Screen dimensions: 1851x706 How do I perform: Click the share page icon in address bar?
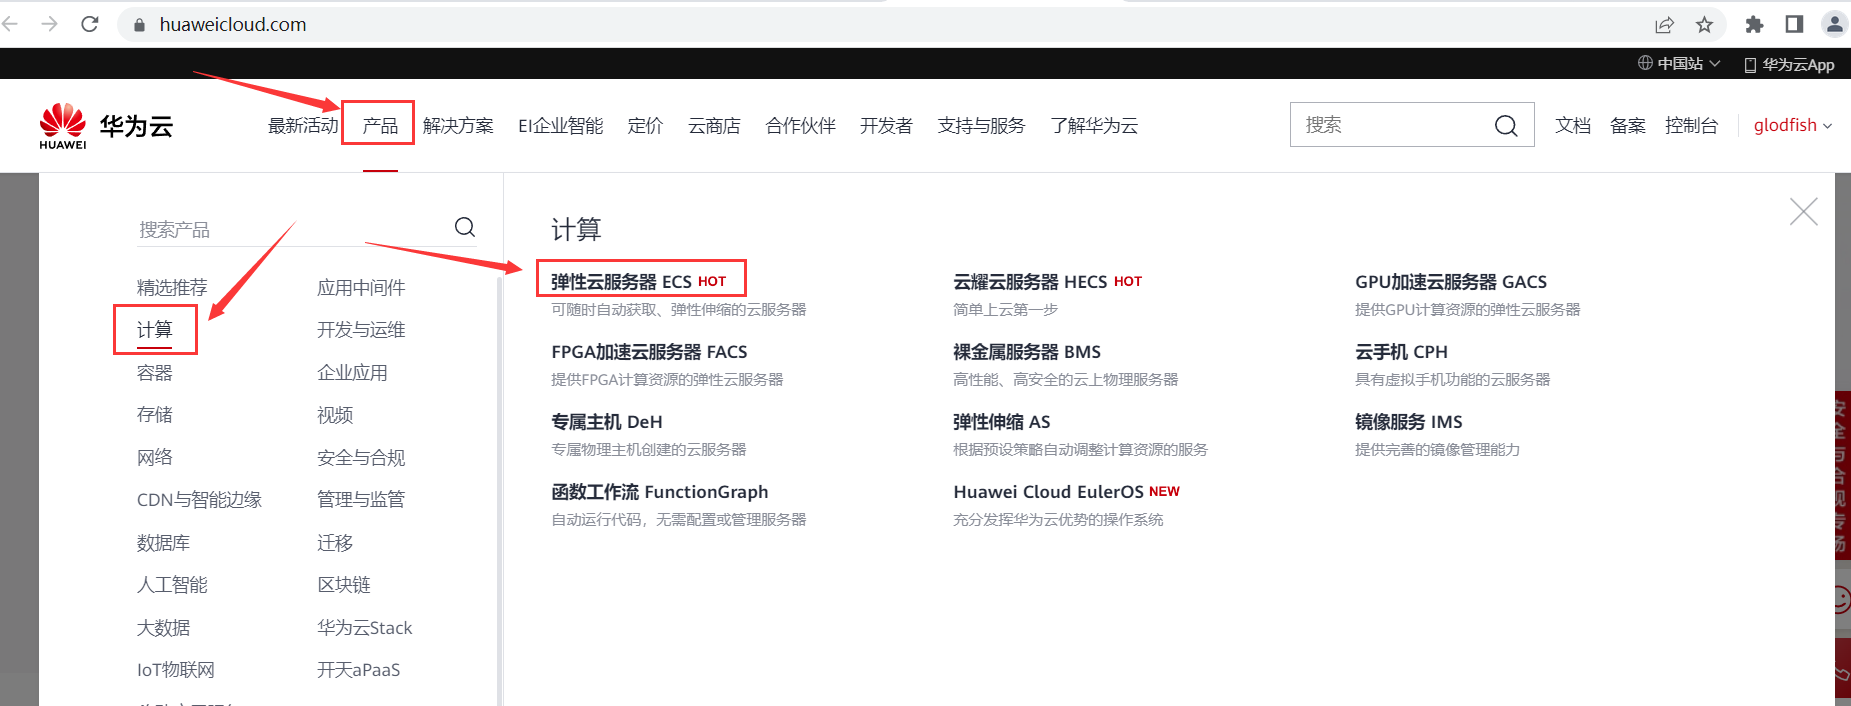(x=1665, y=25)
